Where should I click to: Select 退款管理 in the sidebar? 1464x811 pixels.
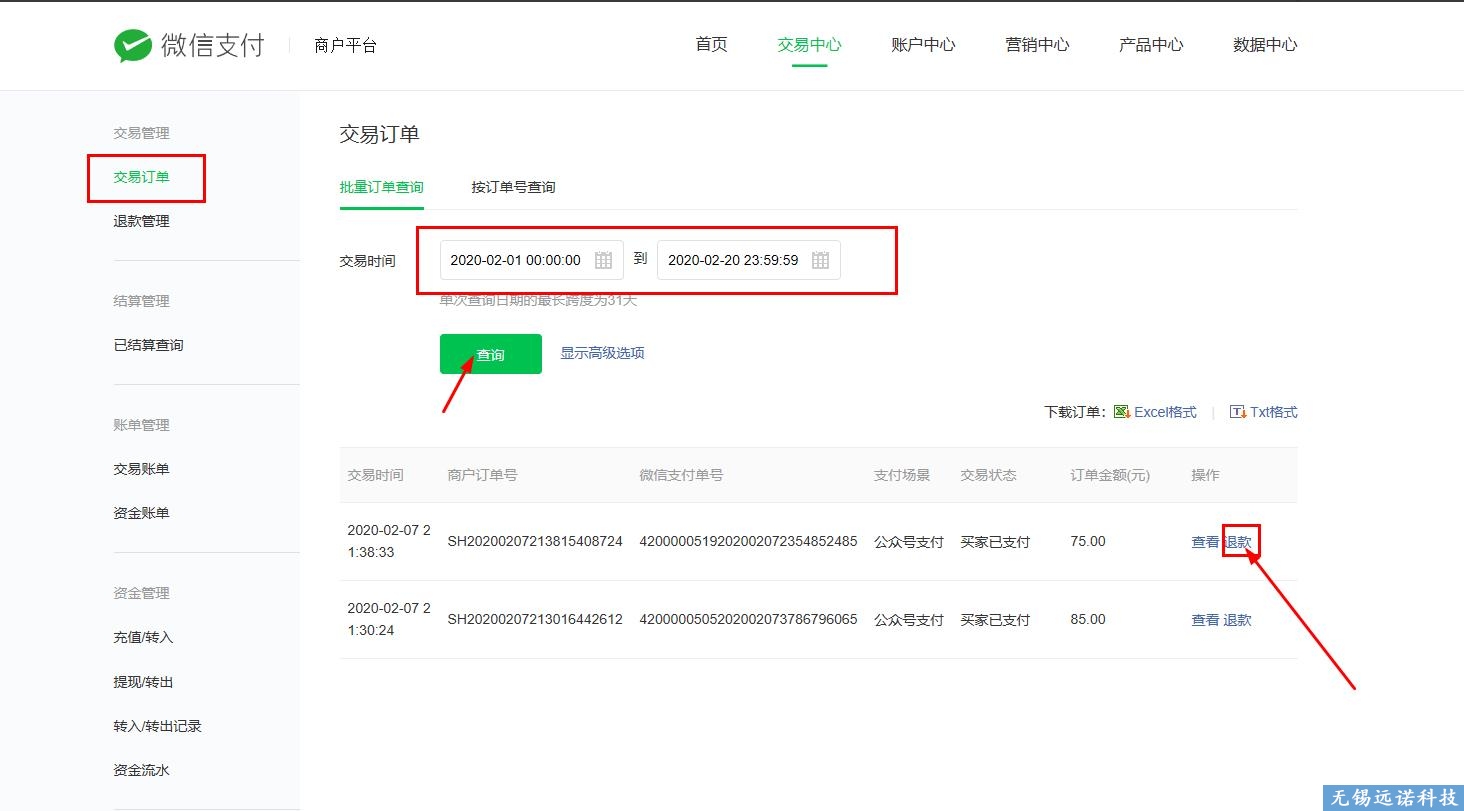142,221
